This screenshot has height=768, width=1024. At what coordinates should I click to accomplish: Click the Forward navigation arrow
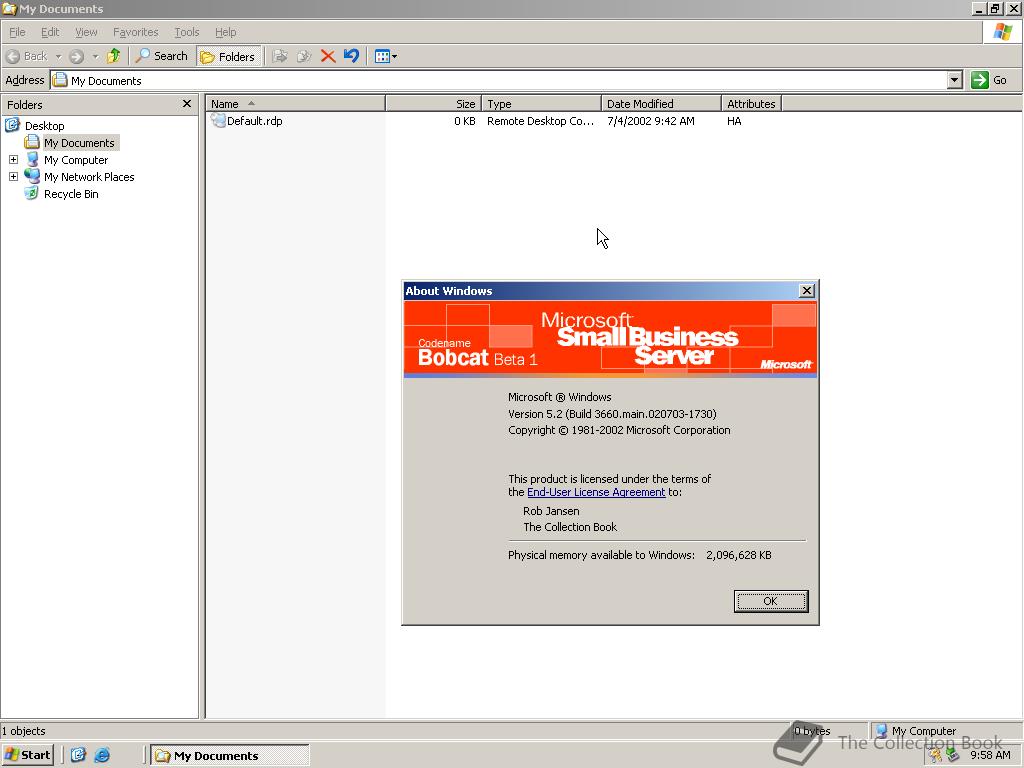76,56
